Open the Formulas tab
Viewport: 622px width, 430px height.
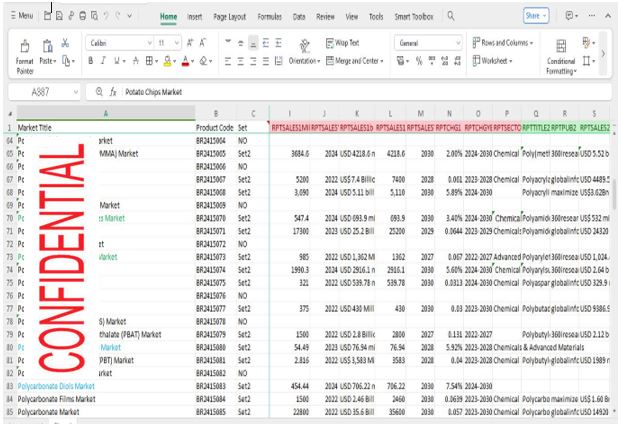pyautogui.click(x=269, y=17)
